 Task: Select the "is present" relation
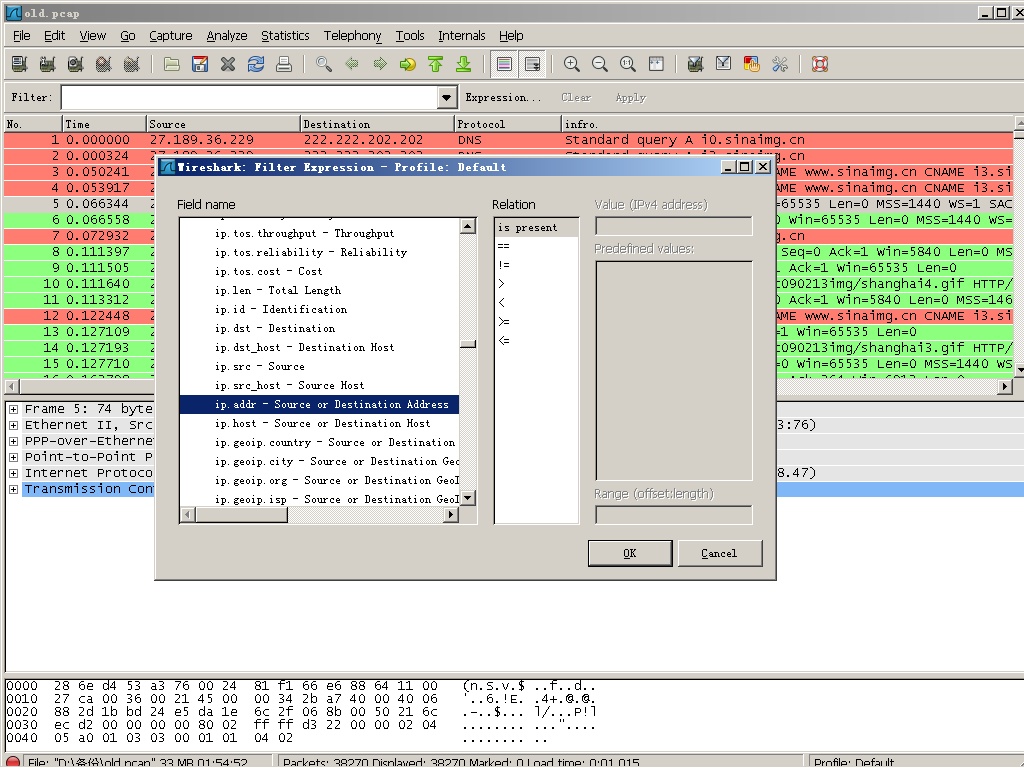click(x=536, y=227)
